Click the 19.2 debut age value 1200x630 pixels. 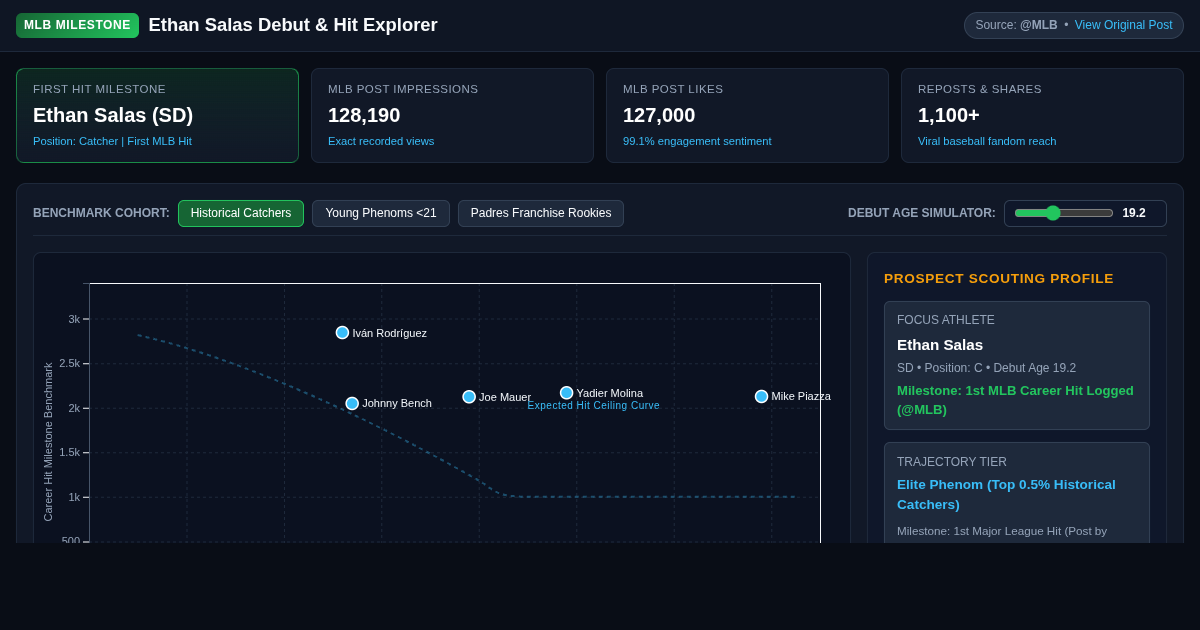[1134, 213]
